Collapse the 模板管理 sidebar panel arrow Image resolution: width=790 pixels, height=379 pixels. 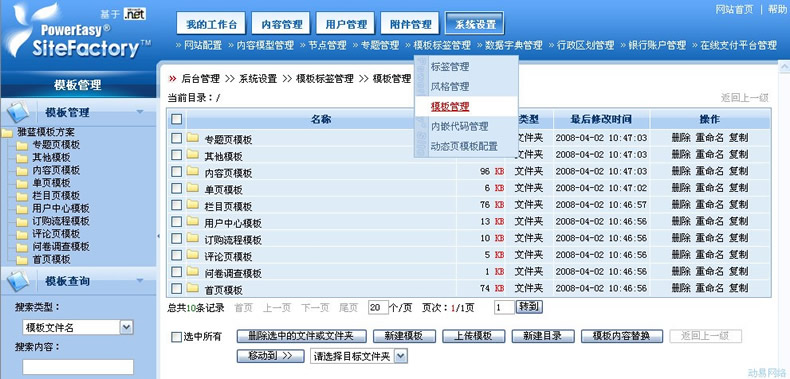pos(140,112)
